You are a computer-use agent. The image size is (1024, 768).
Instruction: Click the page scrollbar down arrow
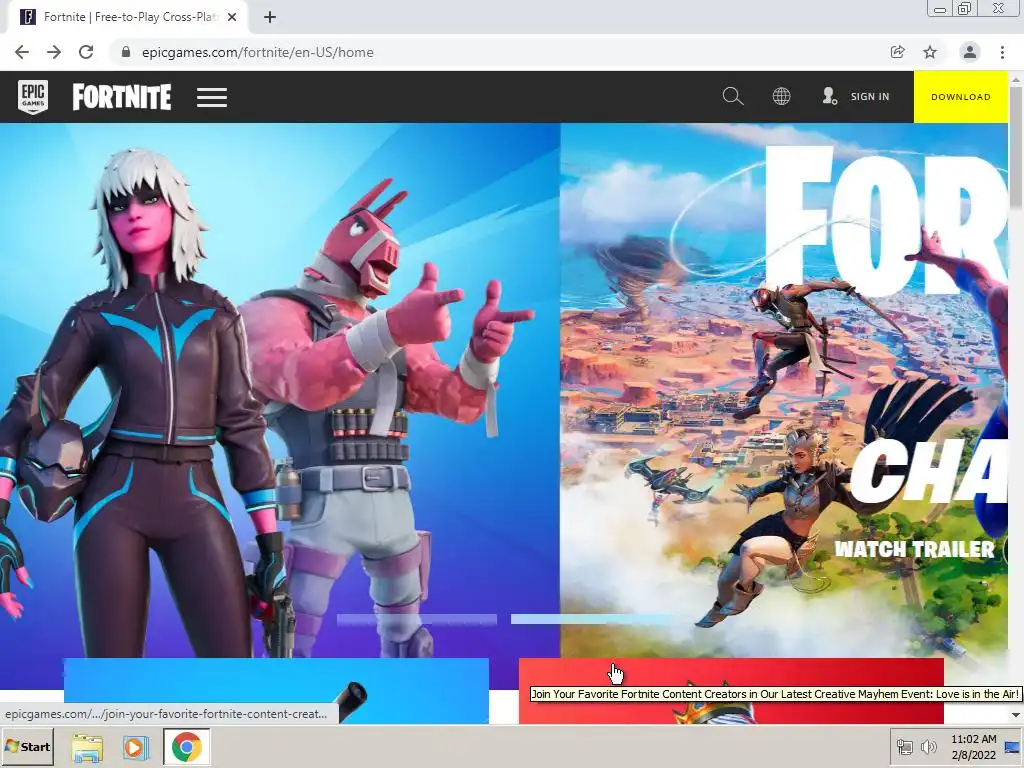click(x=1016, y=716)
